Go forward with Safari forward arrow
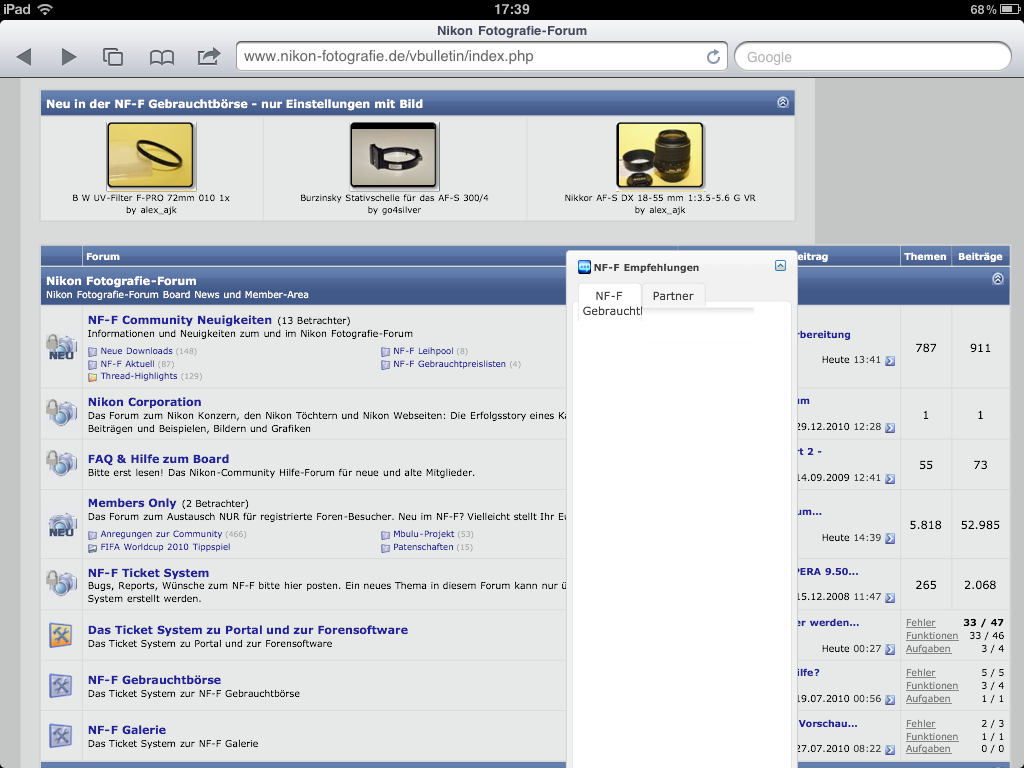Image resolution: width=1024 pixels, height=768 pixels. pyautogui.click(x=69, y=57)
